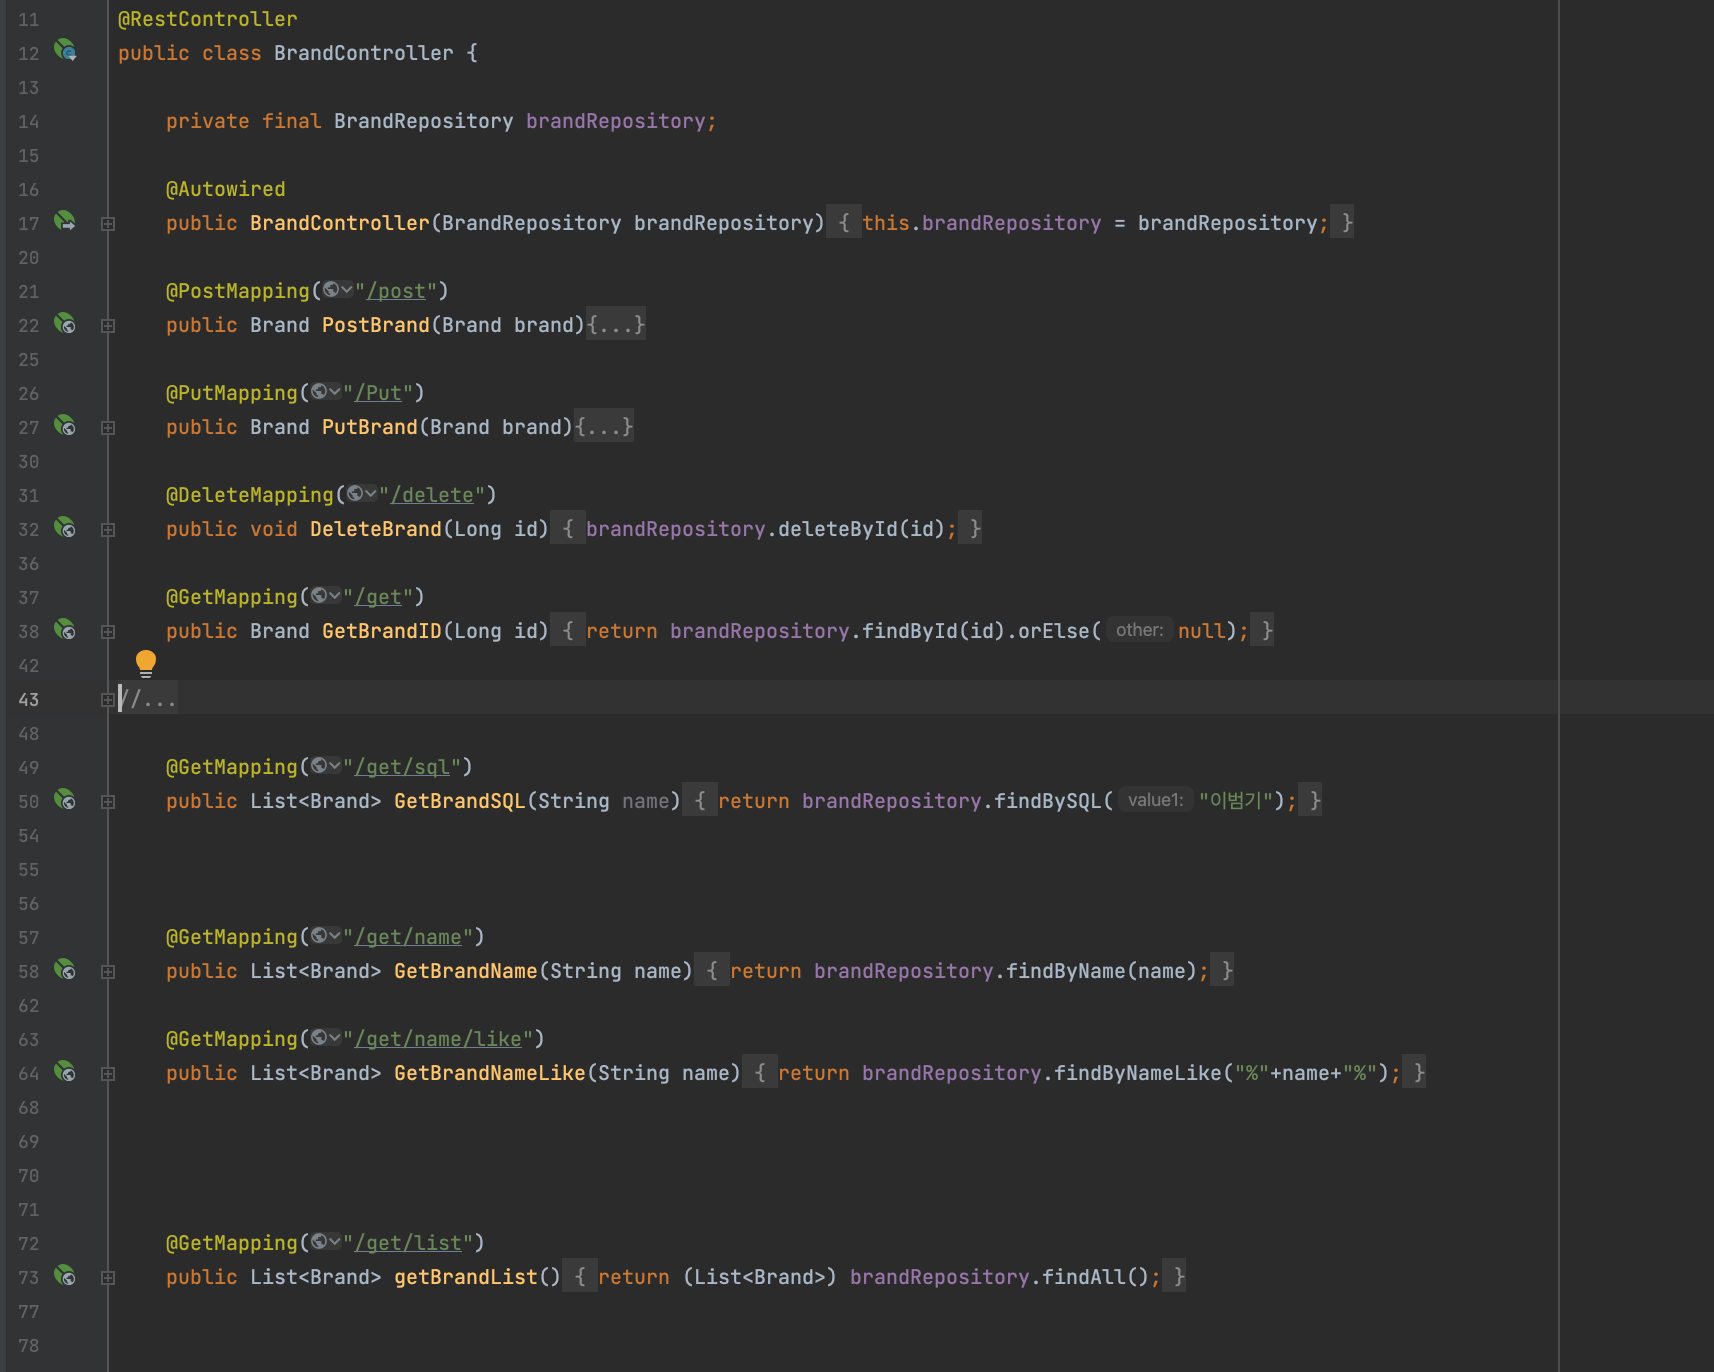
Task: Click the "이범기" string literal
Action: 1235,801
